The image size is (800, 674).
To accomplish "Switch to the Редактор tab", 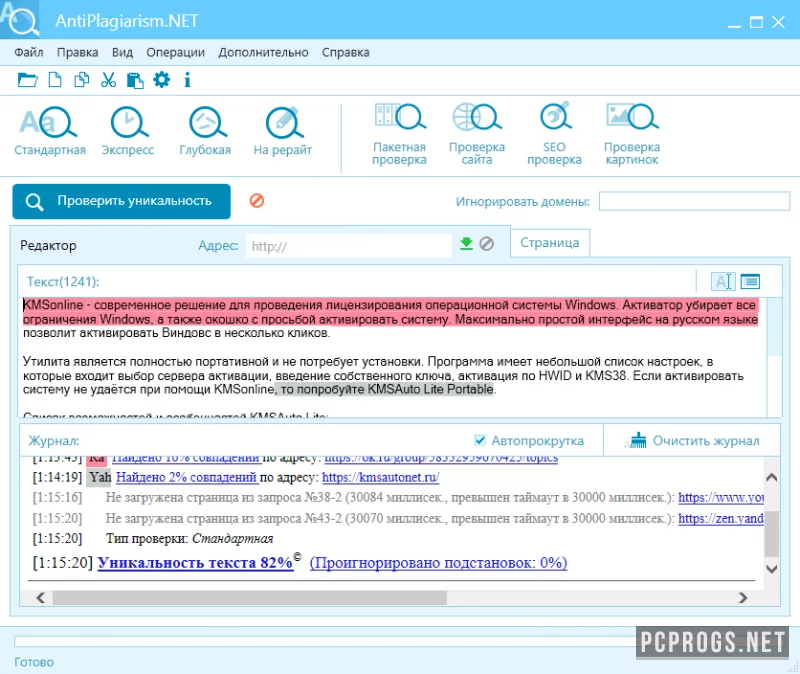I will (x=48, y=245).
